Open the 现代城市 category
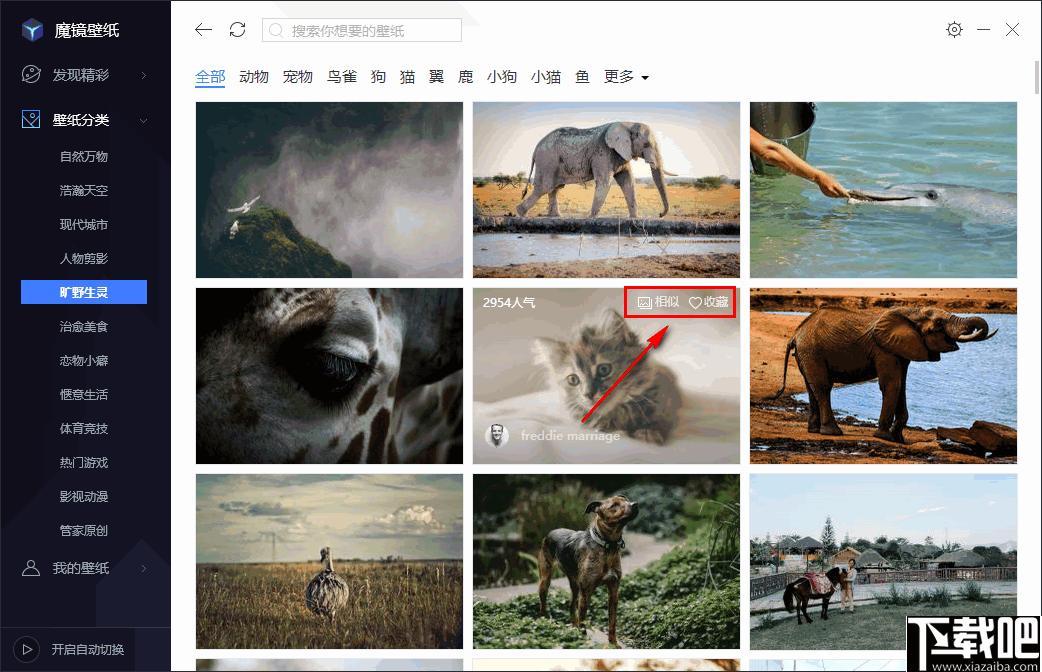This screenshot has height=672, width=1042. pyautogui.click(x=84, y=225)
